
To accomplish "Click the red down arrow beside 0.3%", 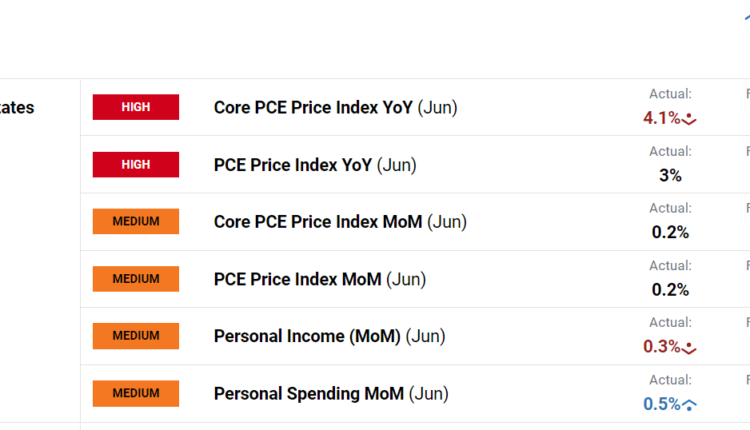I will (689, 348).
